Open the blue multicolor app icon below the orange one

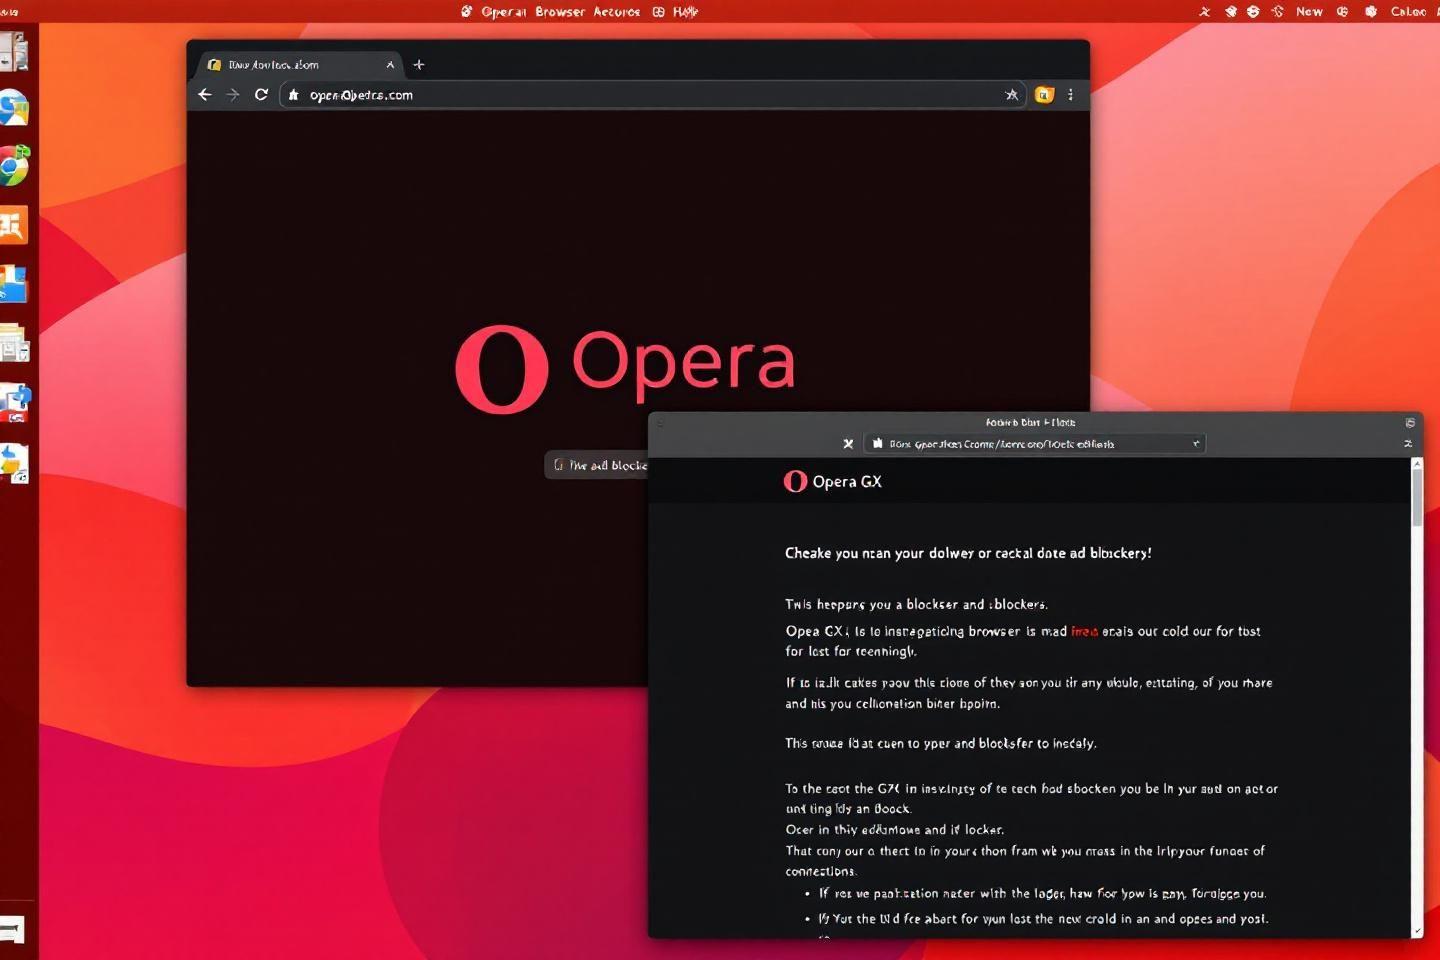pos(14,284)
